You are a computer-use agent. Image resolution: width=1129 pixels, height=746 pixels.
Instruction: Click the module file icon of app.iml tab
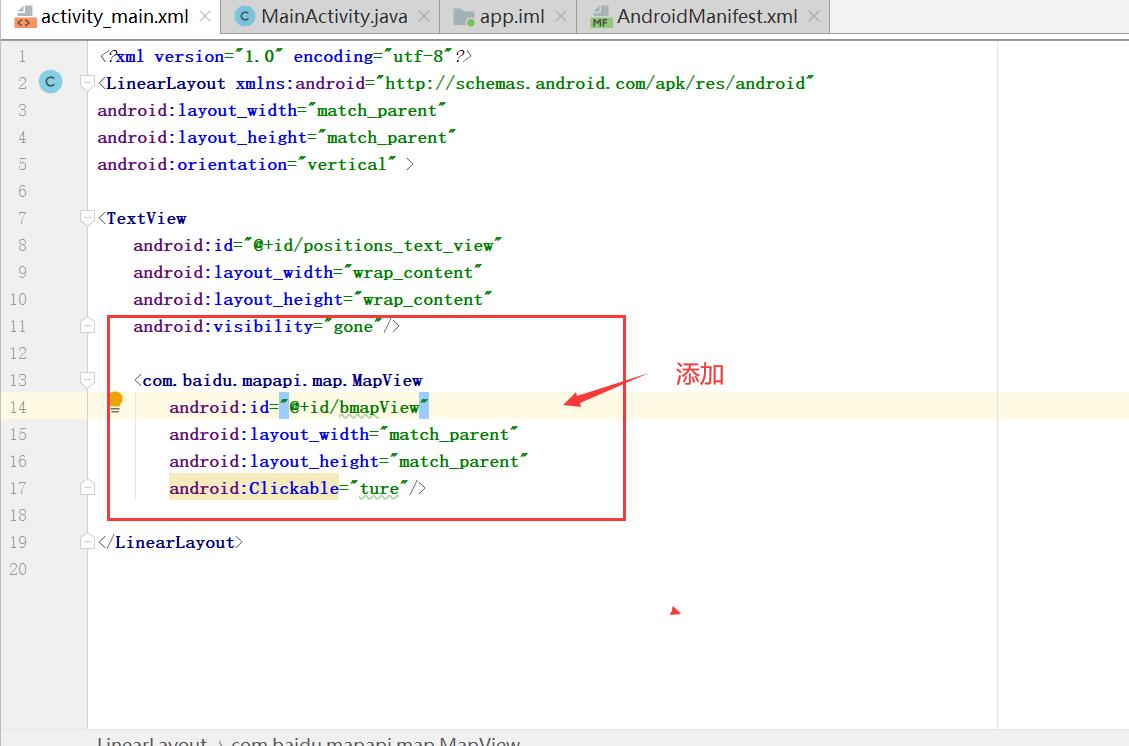tap(463, 17)
